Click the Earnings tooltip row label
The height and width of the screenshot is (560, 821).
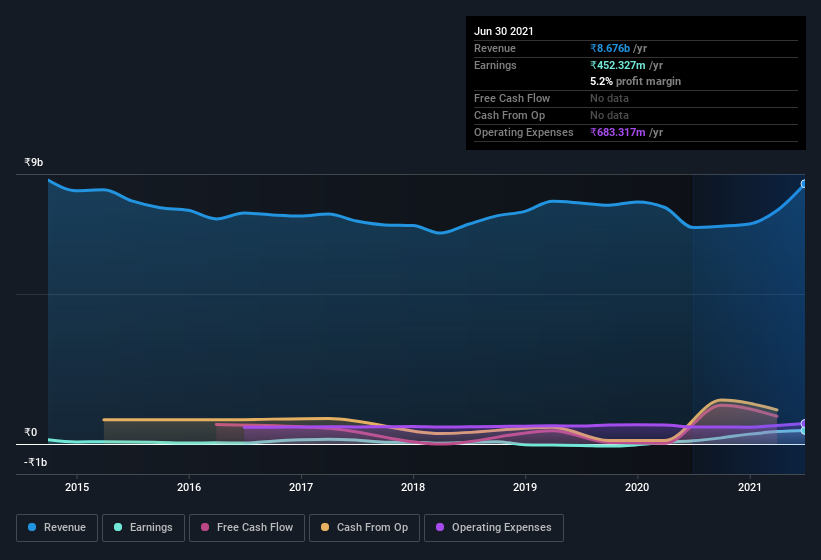(x=495, y=65)
